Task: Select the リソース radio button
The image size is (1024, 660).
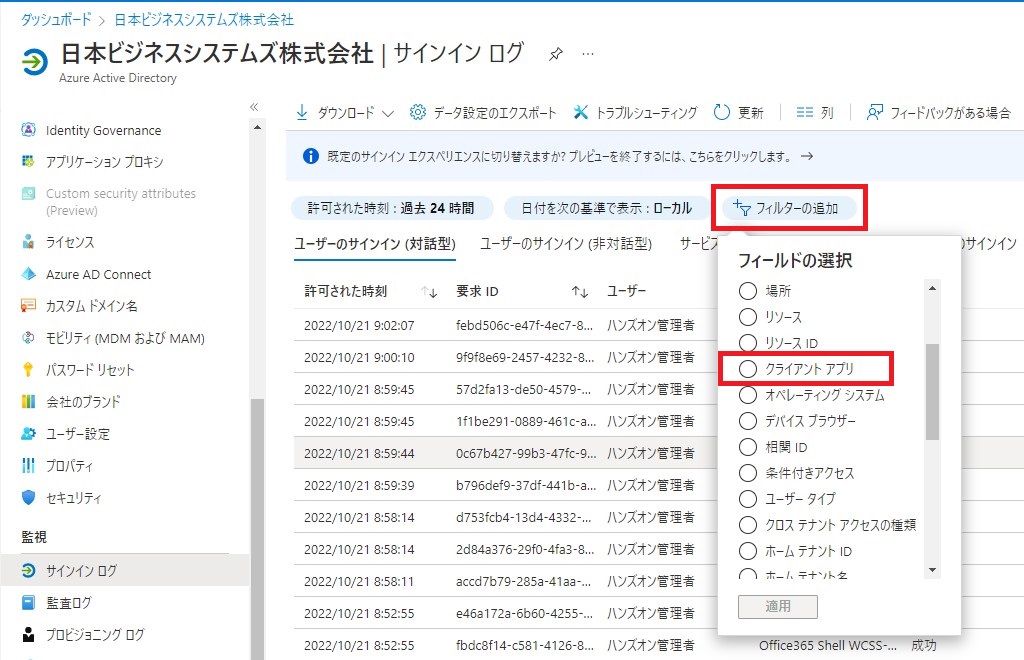Action: tap(748, 317)
